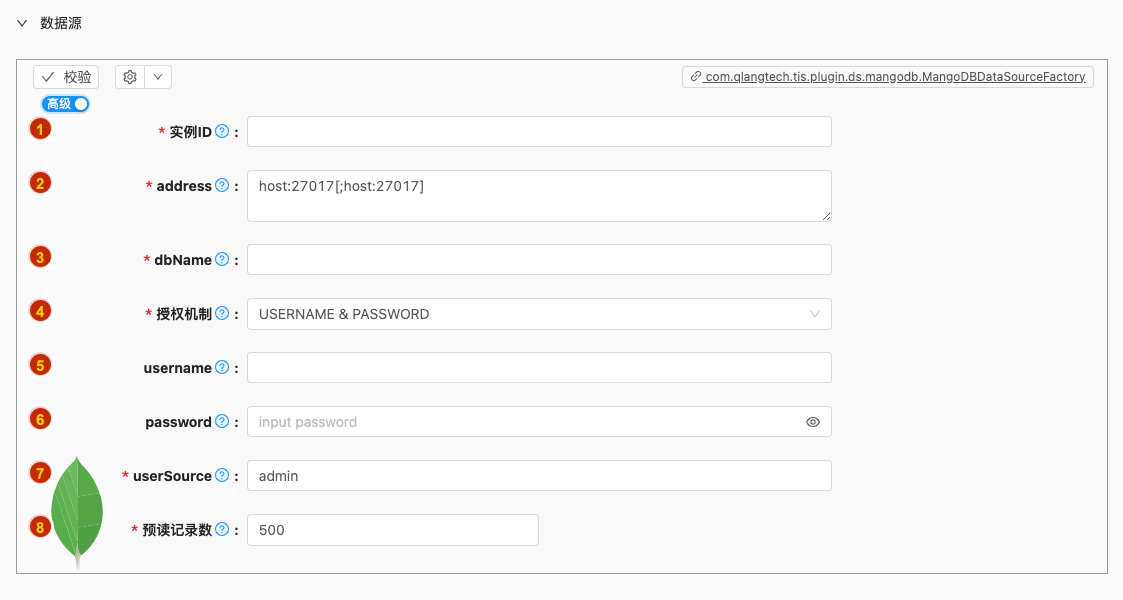
Task: Select the 预读记录数 field showing 500
Action: (392, 530)
